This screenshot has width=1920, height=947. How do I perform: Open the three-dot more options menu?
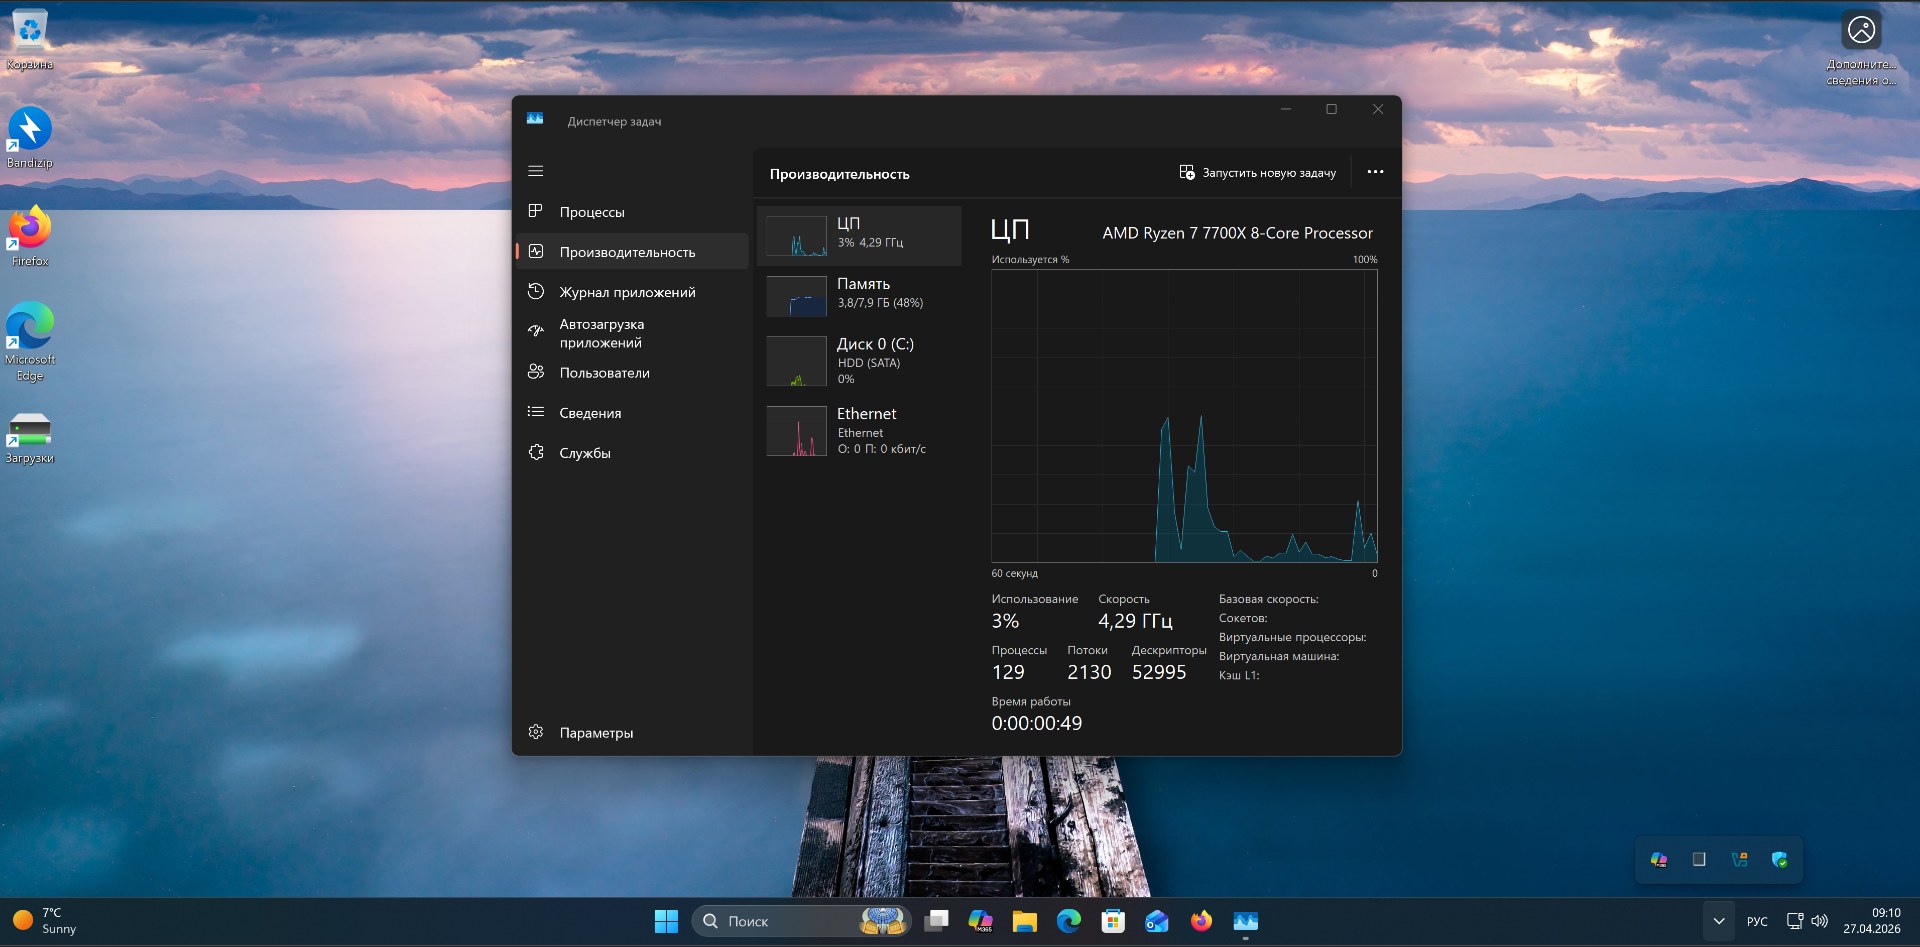click(1375, 172)
